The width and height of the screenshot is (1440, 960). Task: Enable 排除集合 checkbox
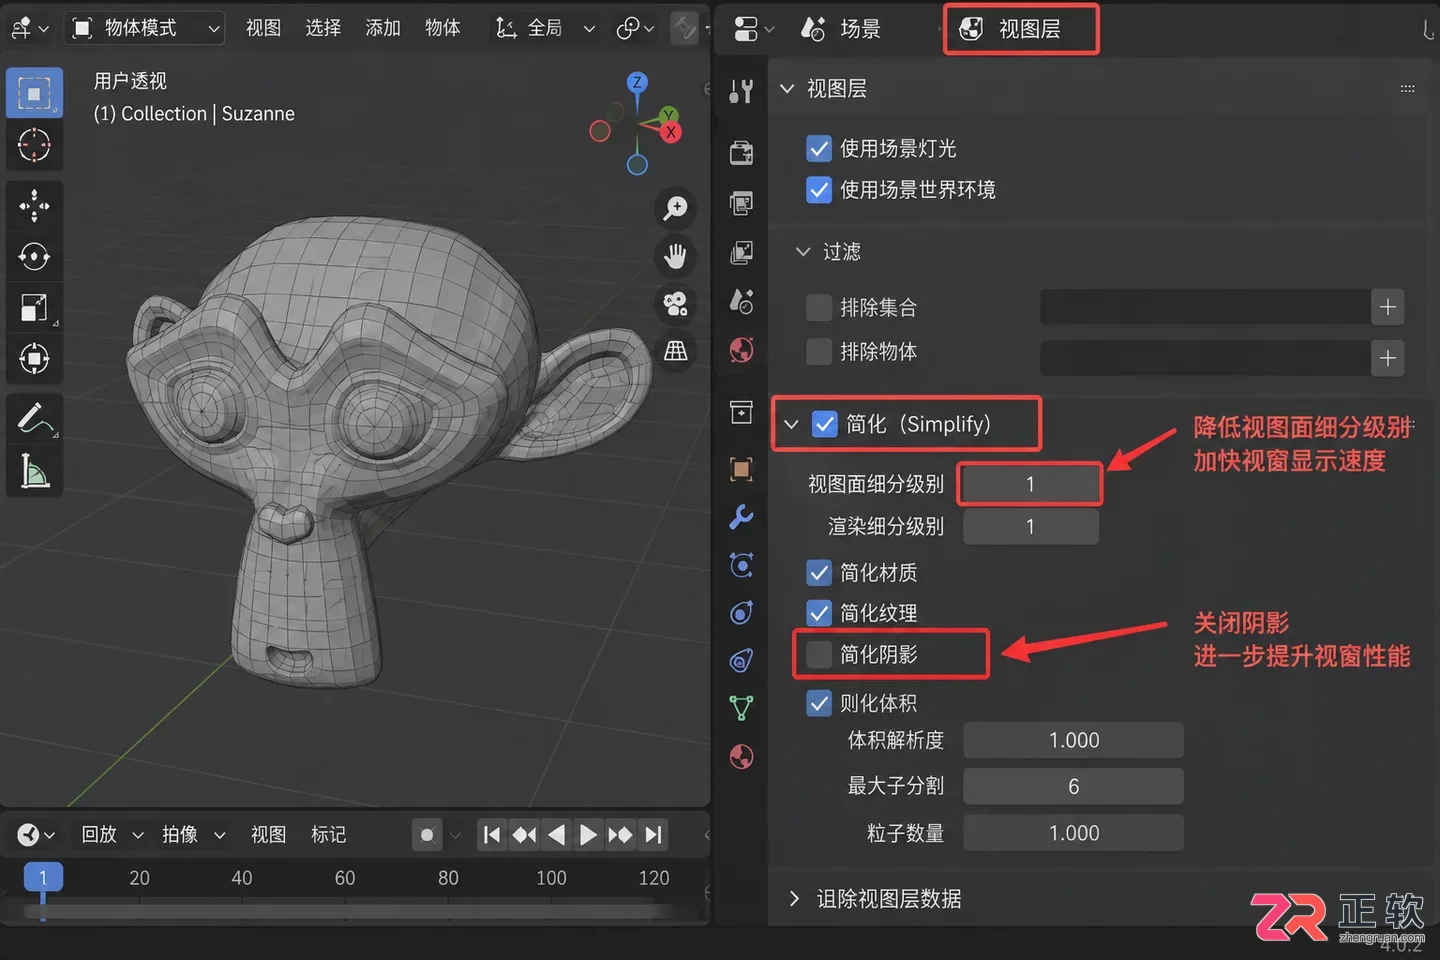[x=819, y=308]
